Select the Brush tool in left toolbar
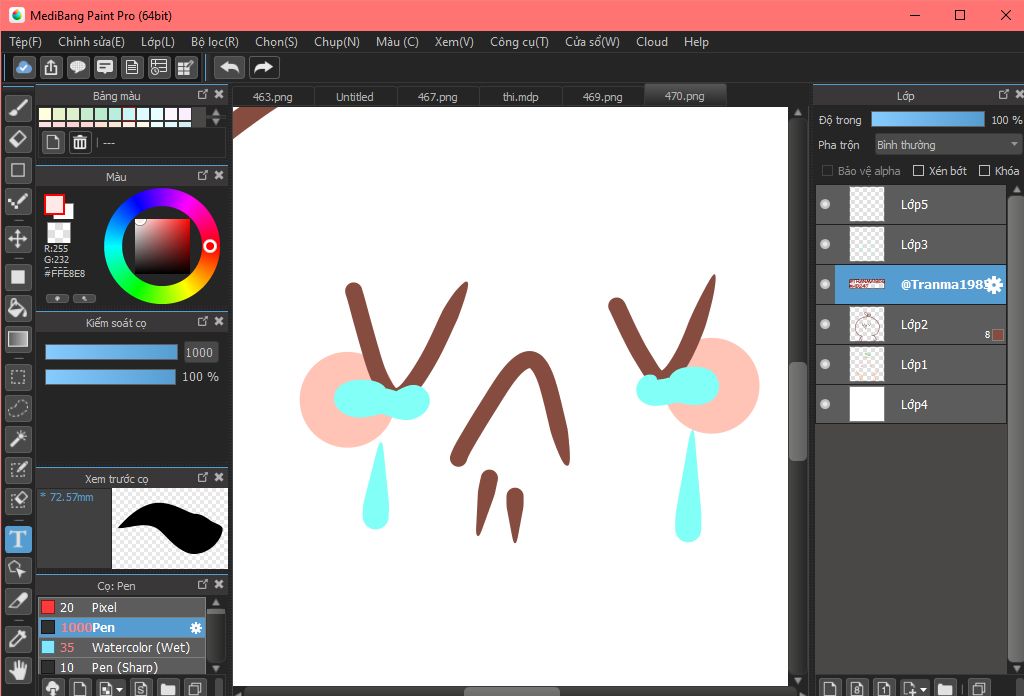The image size is (1024, 696). pyautogui.click(x=18, y=108)
